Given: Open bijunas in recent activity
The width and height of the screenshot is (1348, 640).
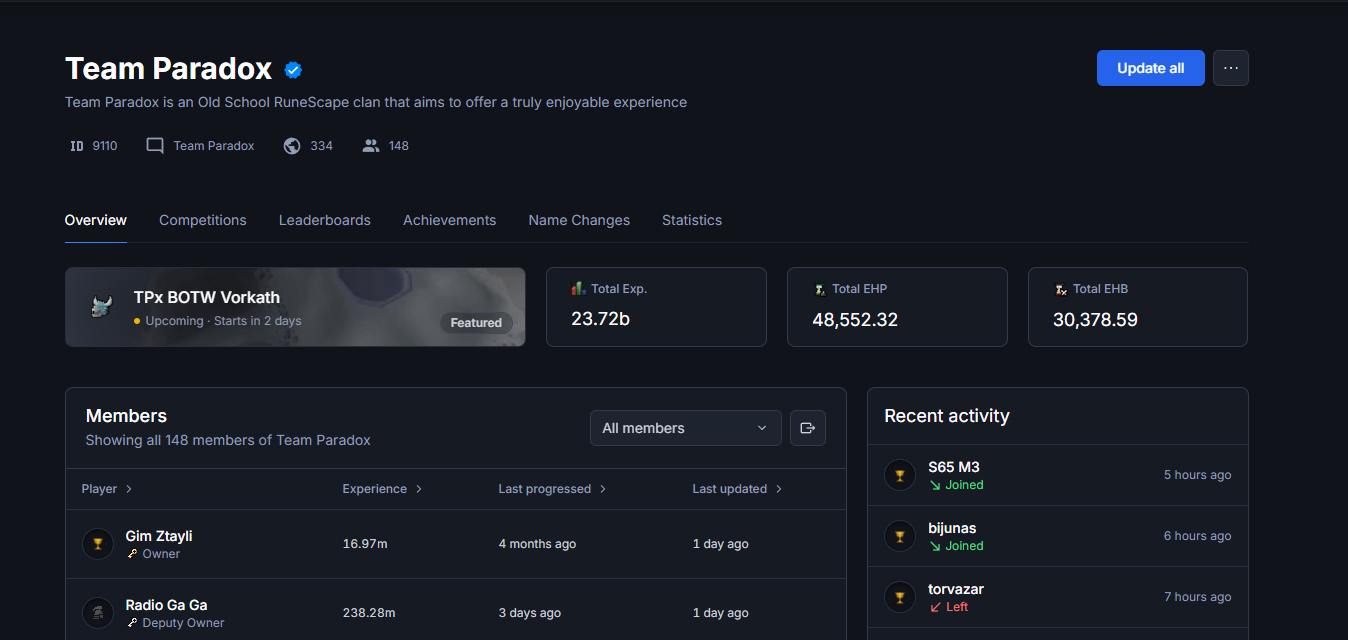Looking at the screenshot, I should coord(952,528).
